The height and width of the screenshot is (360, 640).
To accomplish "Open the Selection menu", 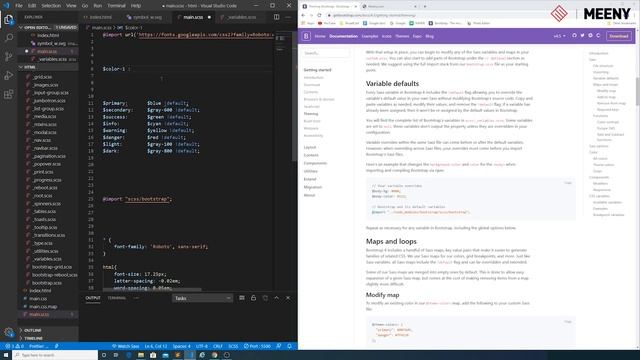I will [51, 6].
